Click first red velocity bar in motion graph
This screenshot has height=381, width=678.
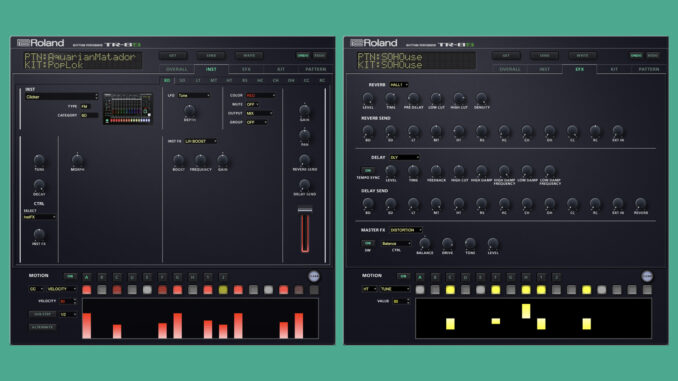[x=86, y=326]
